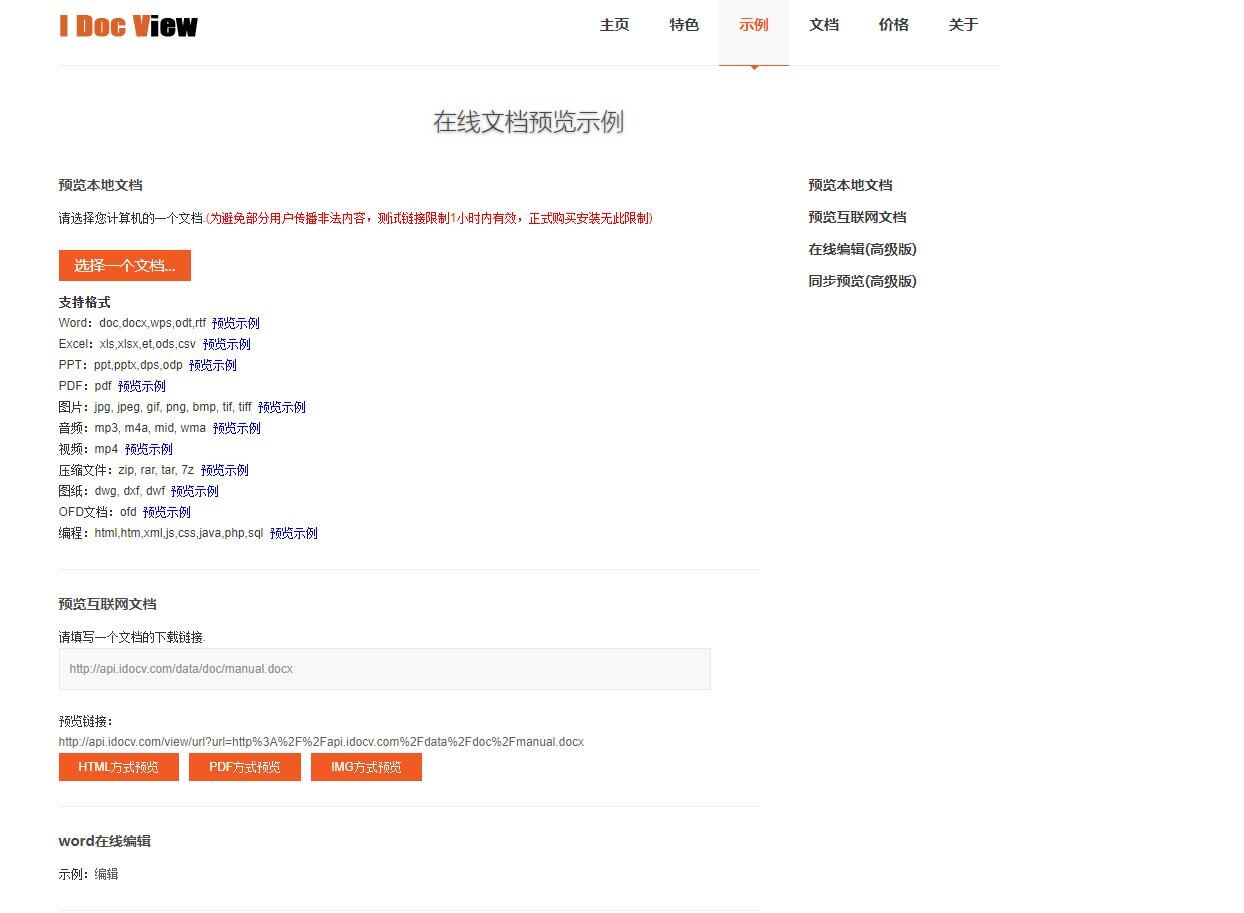Click the I Doc View logo

click(128, 26)
